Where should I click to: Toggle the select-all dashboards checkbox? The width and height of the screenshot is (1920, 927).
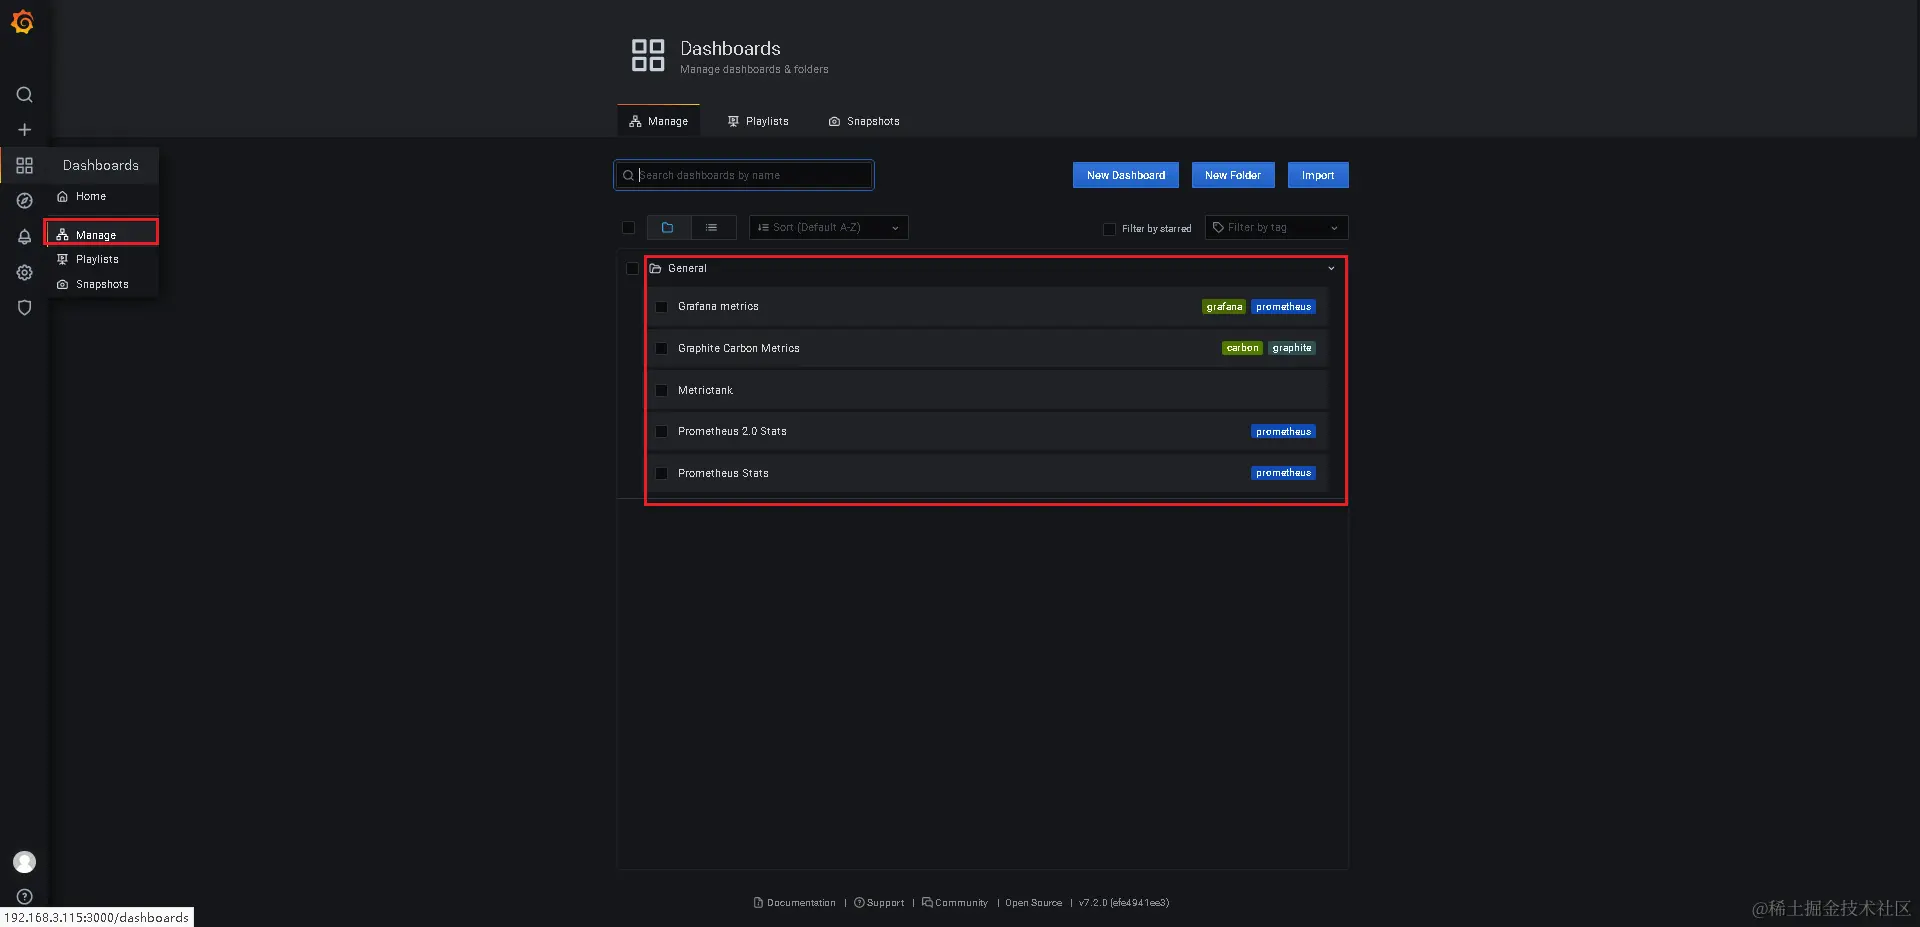coord(628,228)
